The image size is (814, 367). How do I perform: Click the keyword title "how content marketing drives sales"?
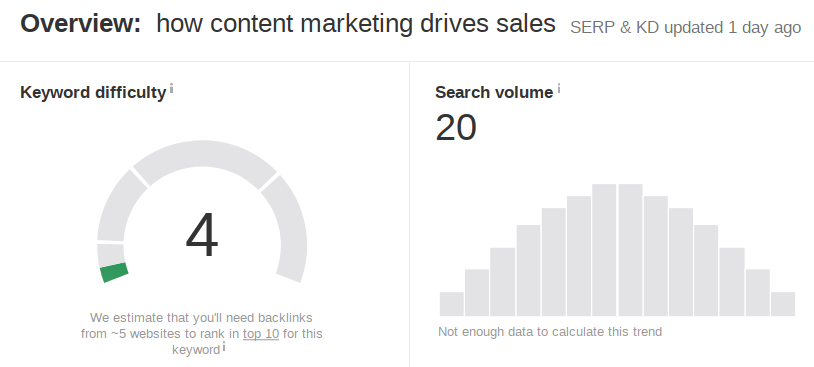coord(356,24)
